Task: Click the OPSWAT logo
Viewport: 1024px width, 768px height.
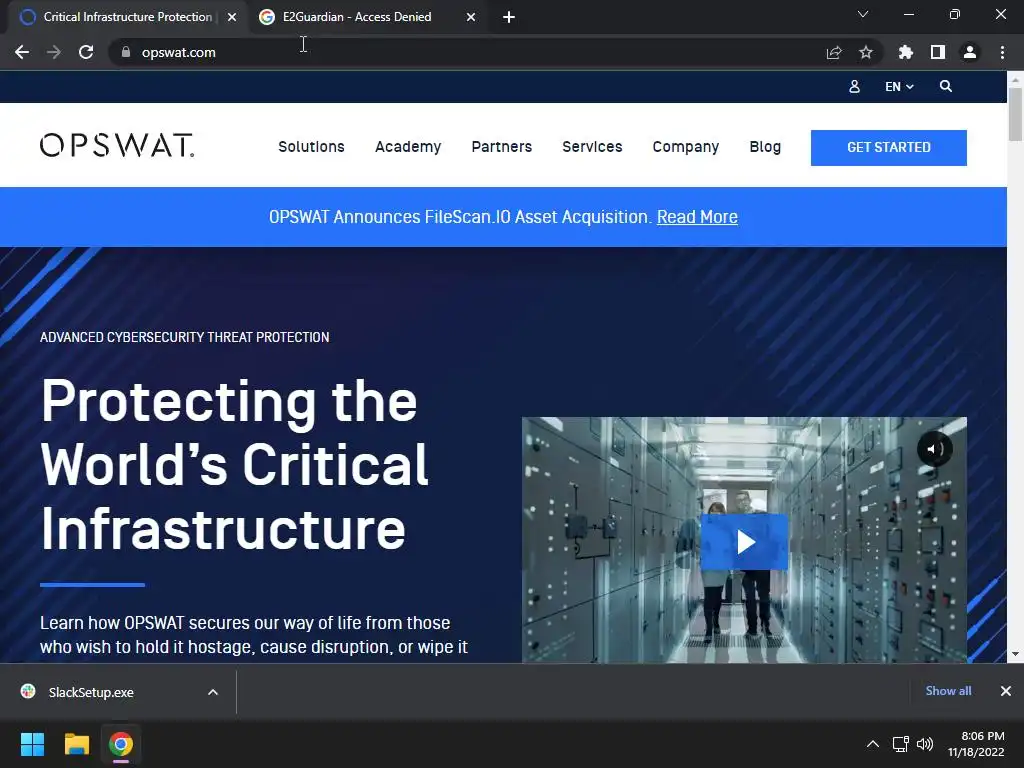Action: tap(117, 146)
